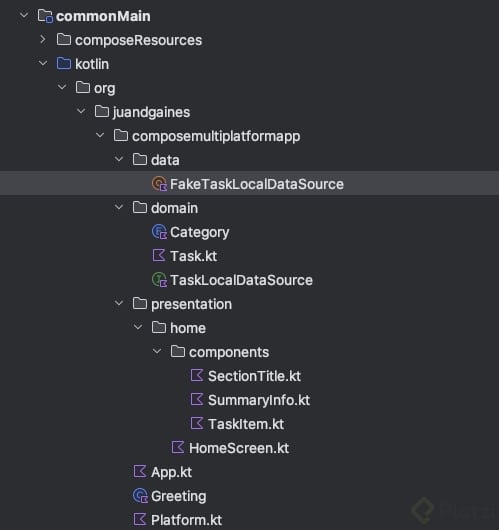
Task: Select Platform.kt in the project tree
Action: click(x=178, y=520)
